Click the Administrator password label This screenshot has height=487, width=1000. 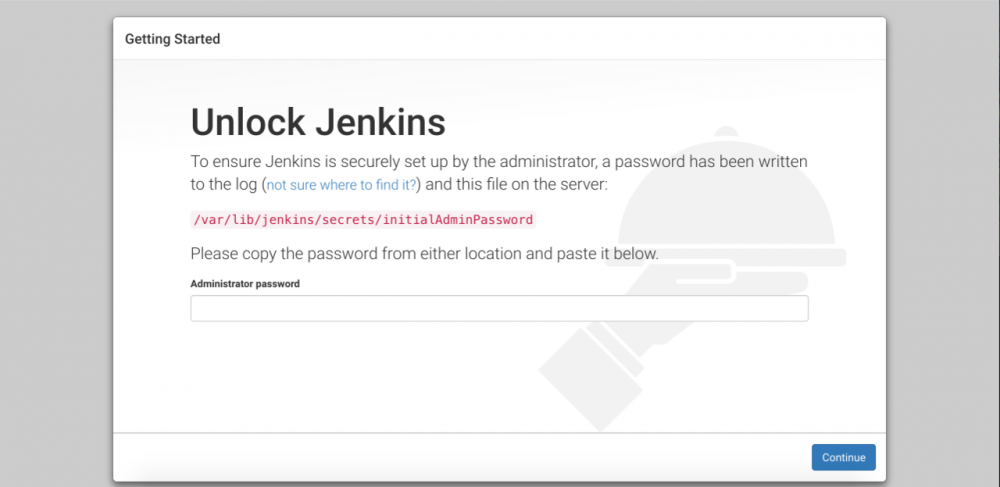[x=245, y=284]
